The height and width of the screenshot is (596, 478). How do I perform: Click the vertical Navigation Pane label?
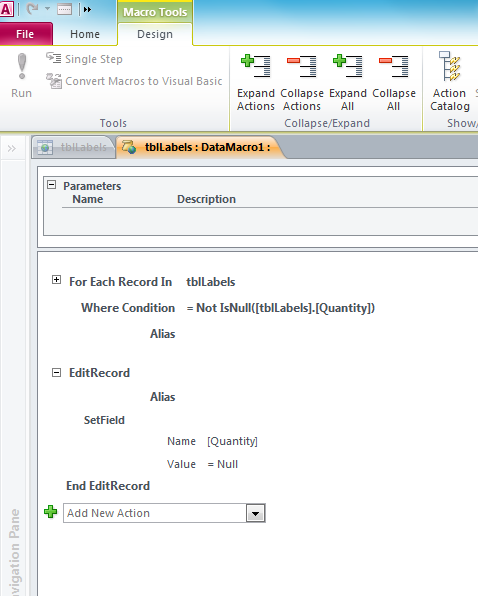[14, 552]
